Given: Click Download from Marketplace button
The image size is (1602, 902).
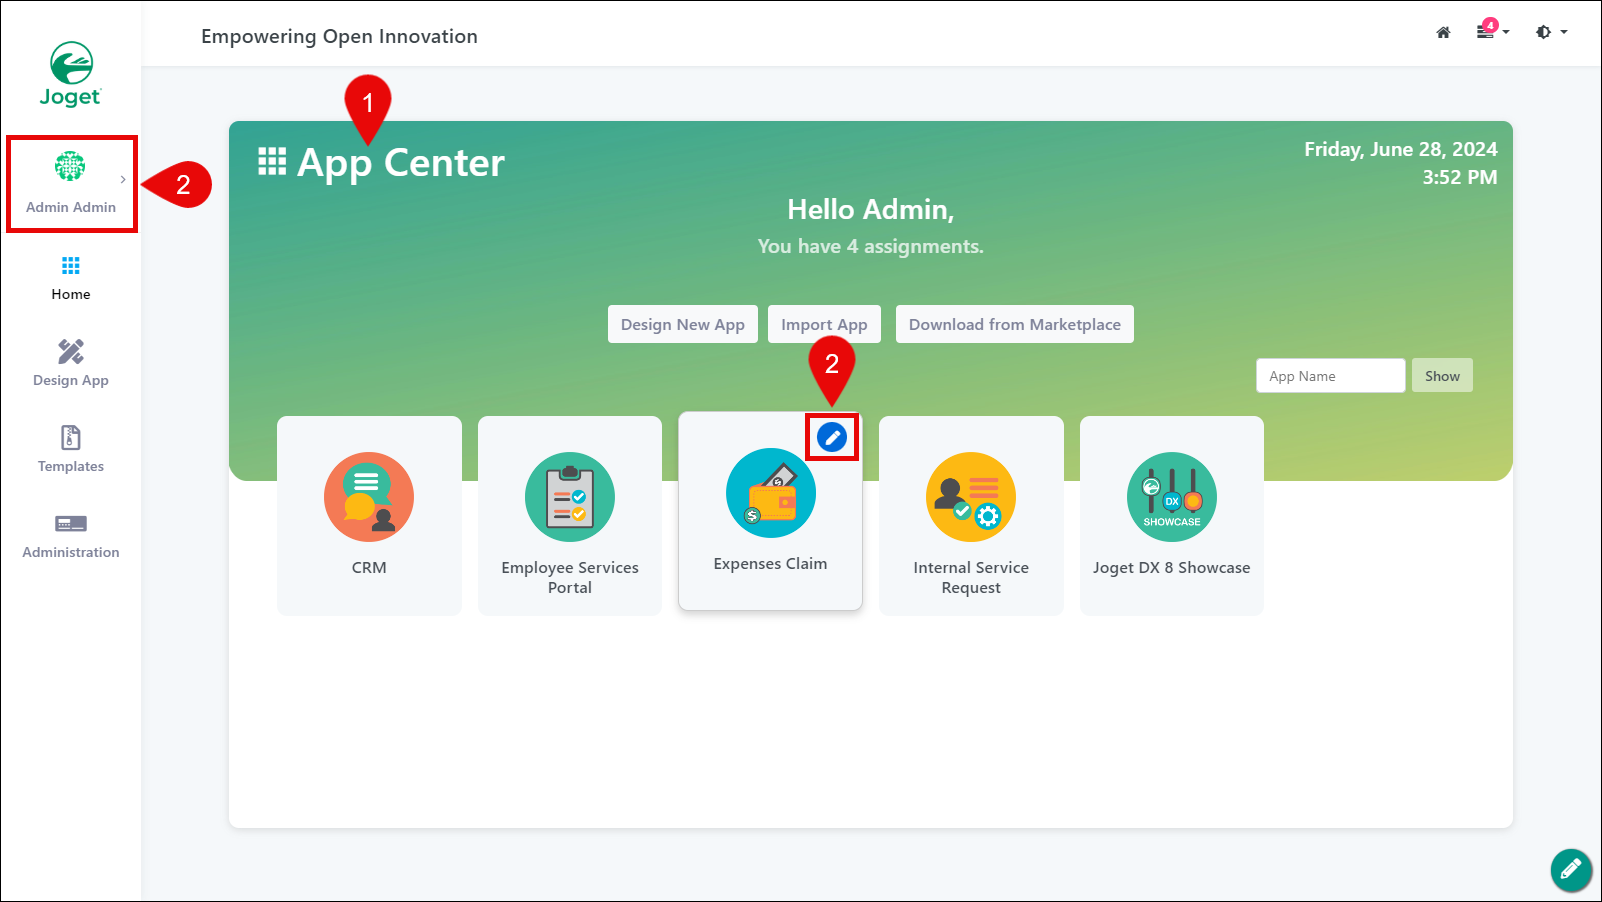Looking at the screenshot, I should click(1015, 324).
